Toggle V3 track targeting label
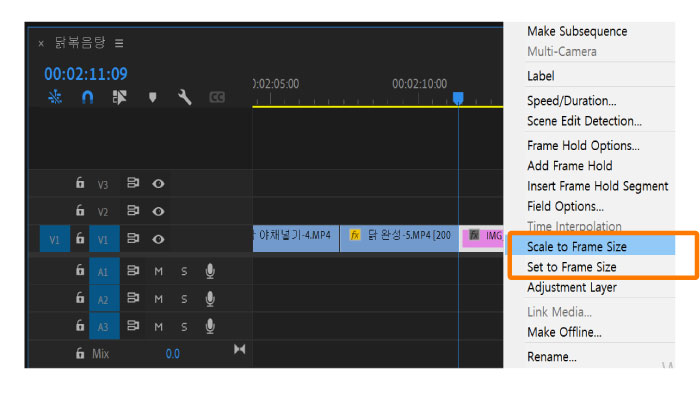700x394 pixels. coord(103,185)
